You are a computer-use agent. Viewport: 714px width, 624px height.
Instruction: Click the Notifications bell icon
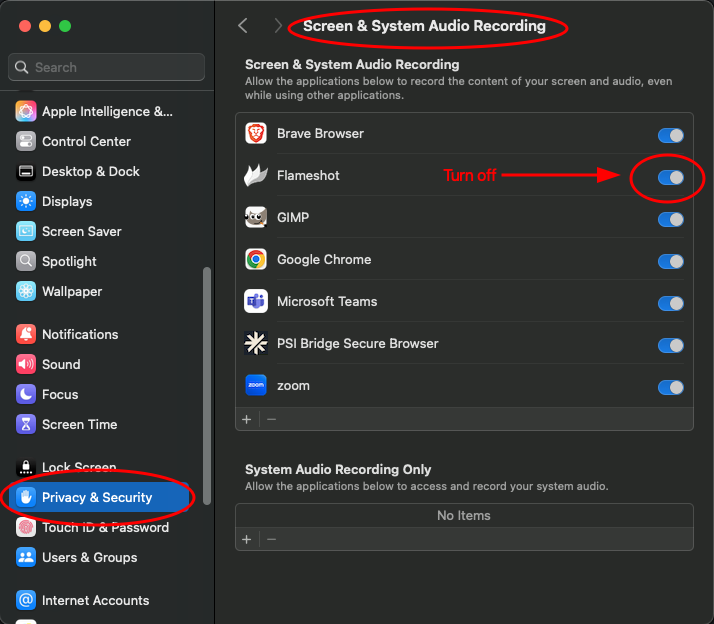26,334
